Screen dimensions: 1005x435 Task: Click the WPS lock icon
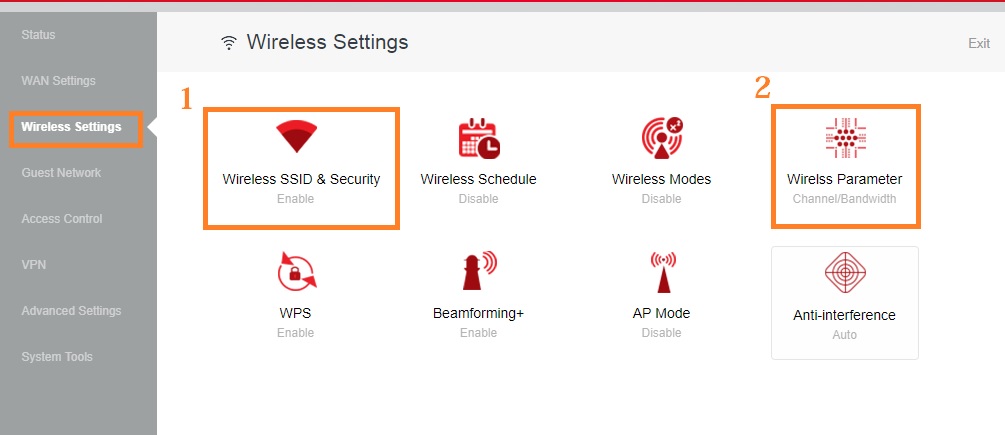(x=296, y=272)
